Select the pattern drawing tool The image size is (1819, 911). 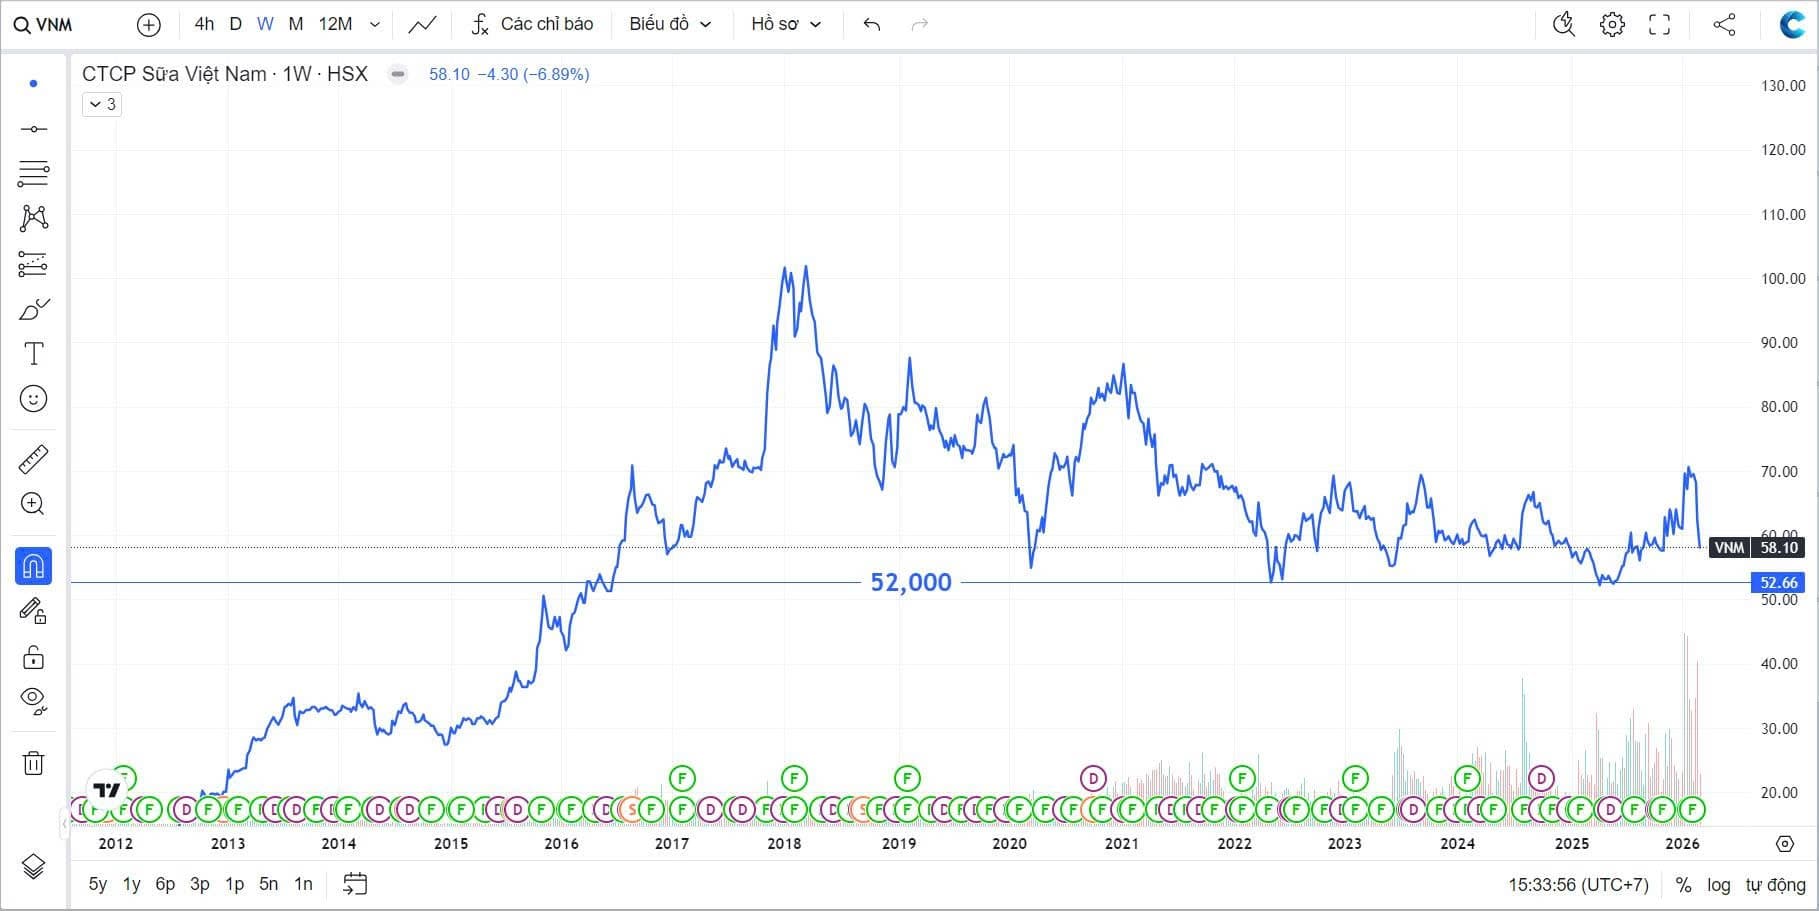click(33, 218)
